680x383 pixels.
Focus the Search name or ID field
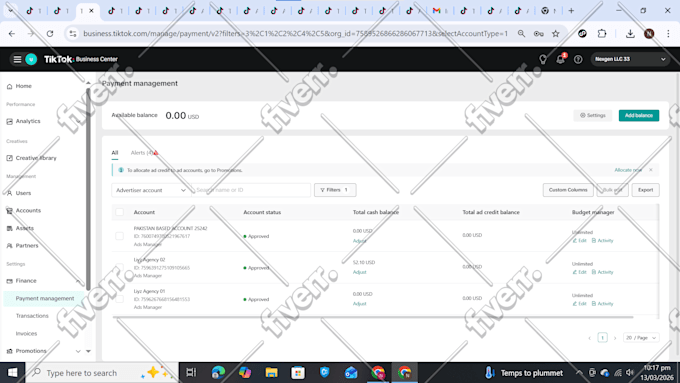[x=251, y=190]
